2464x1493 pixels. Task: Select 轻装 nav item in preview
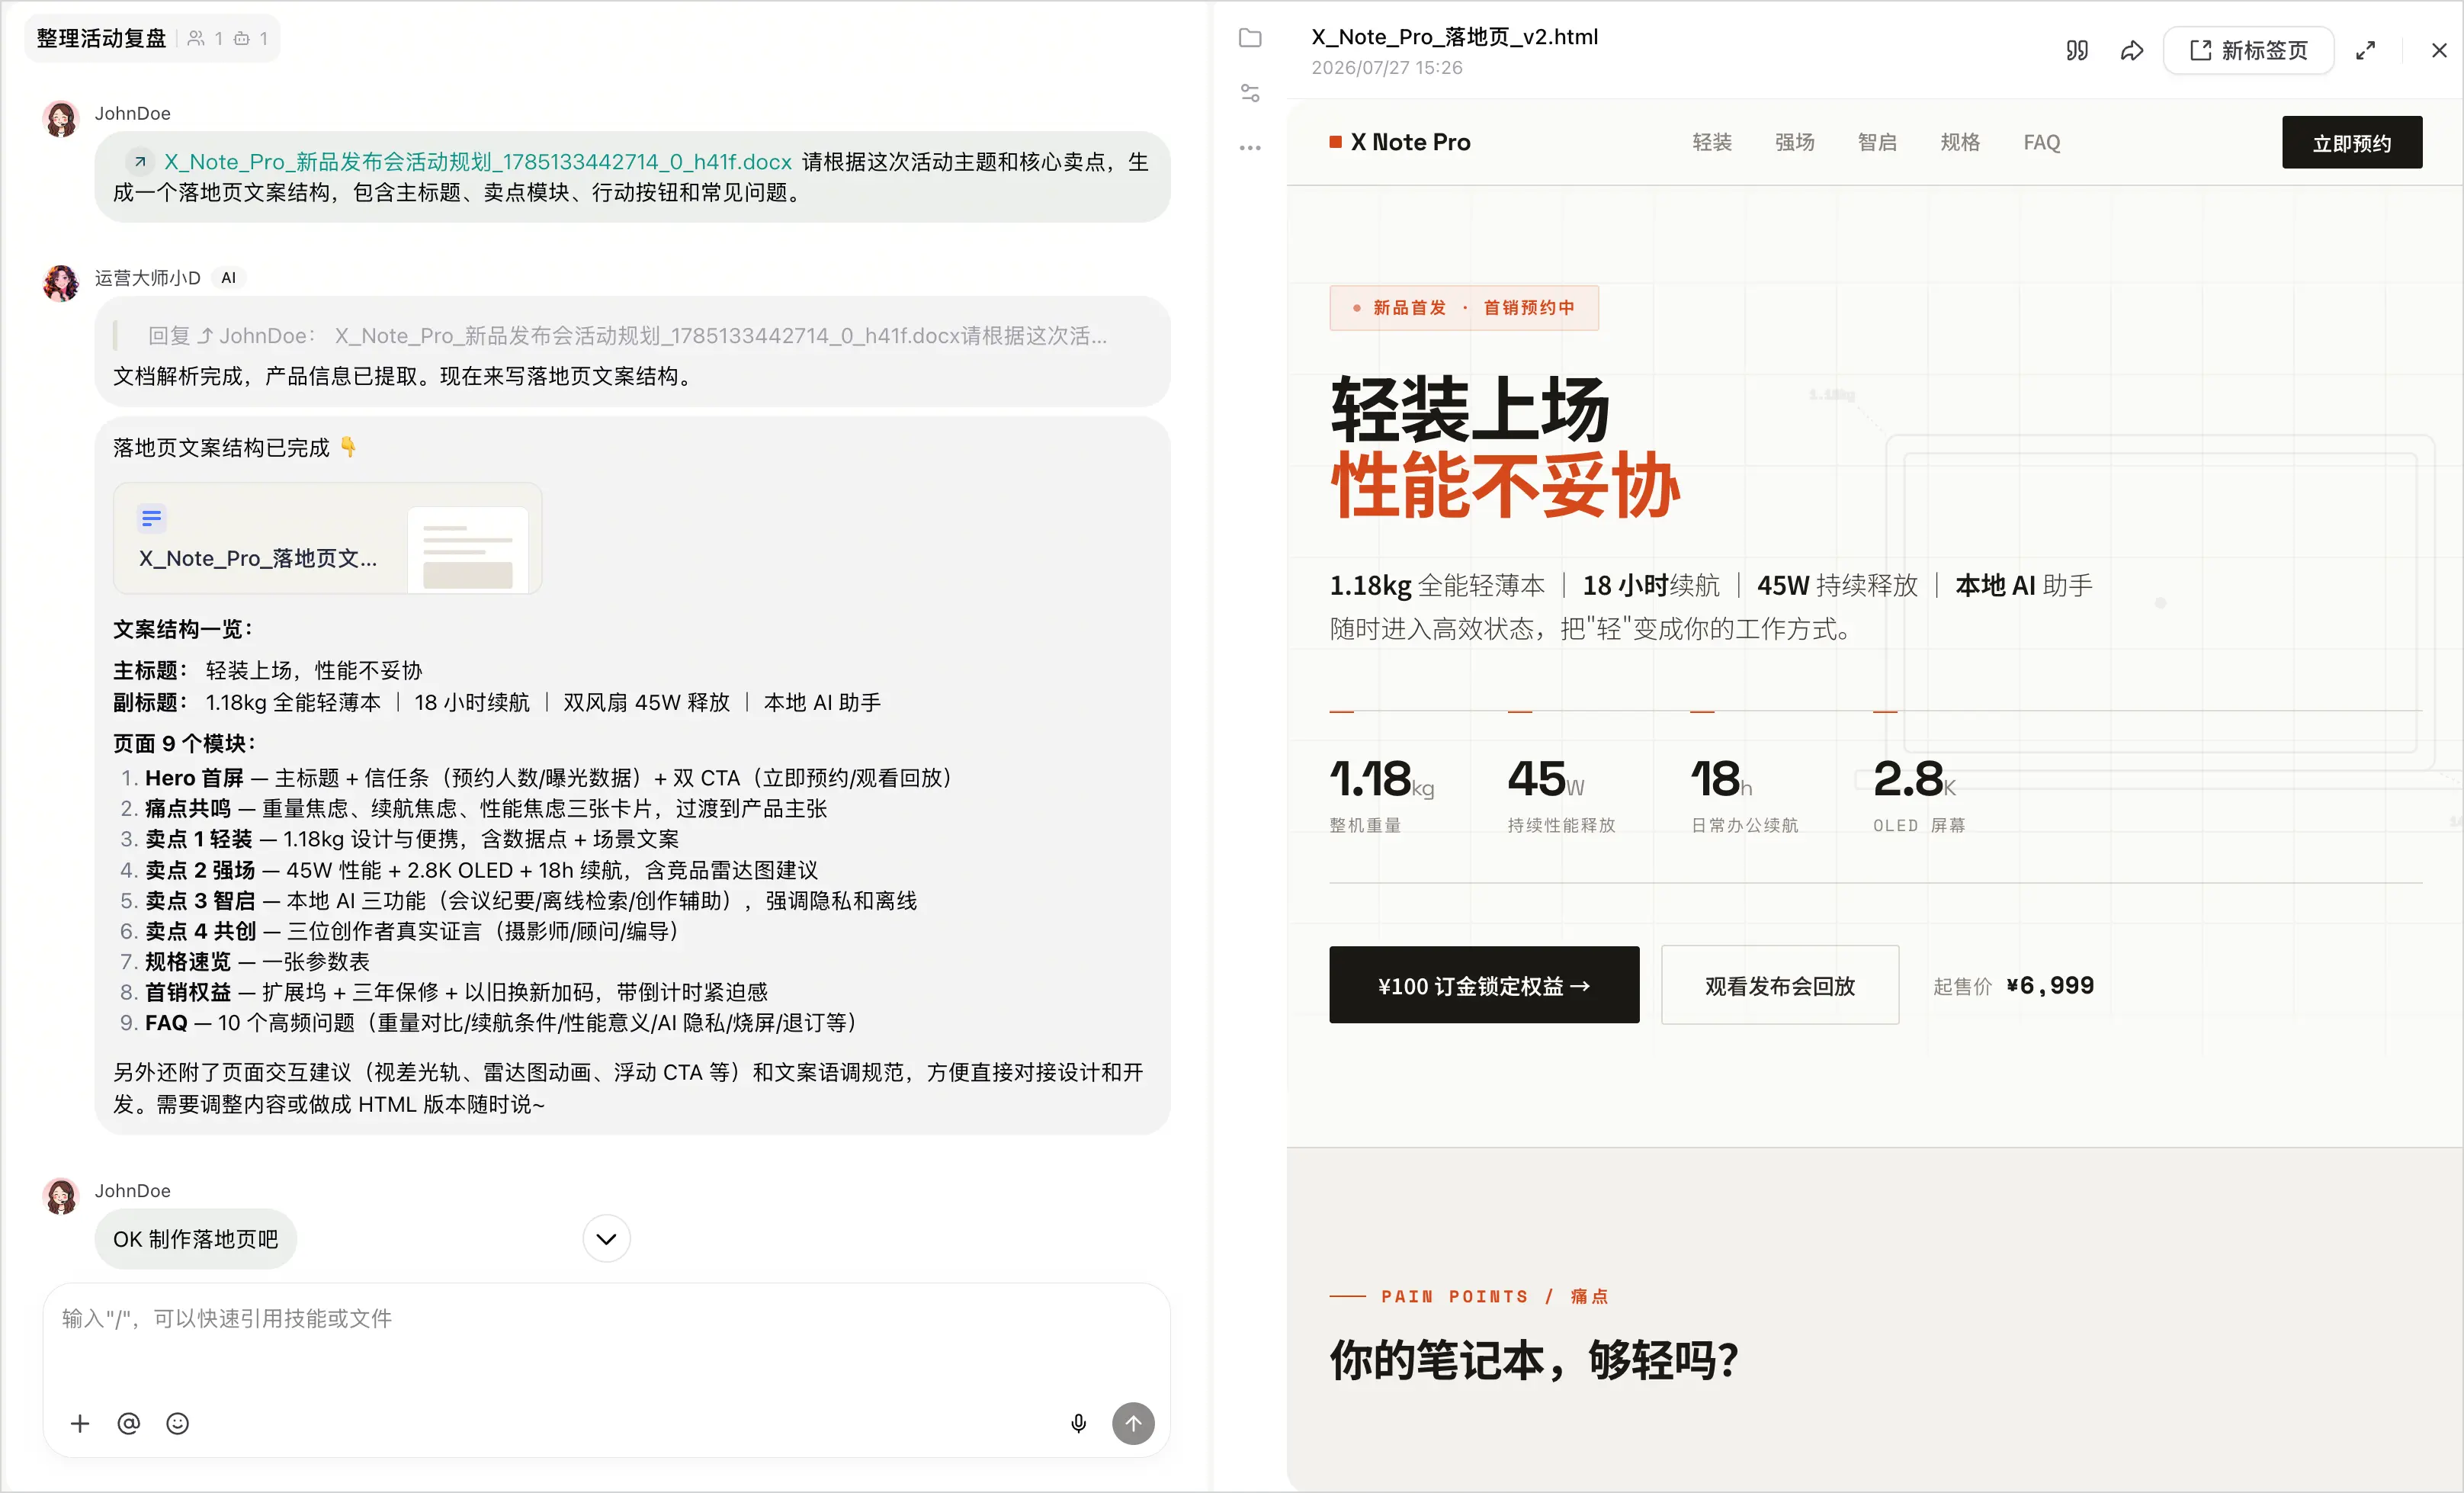(x=1712, y=143)
